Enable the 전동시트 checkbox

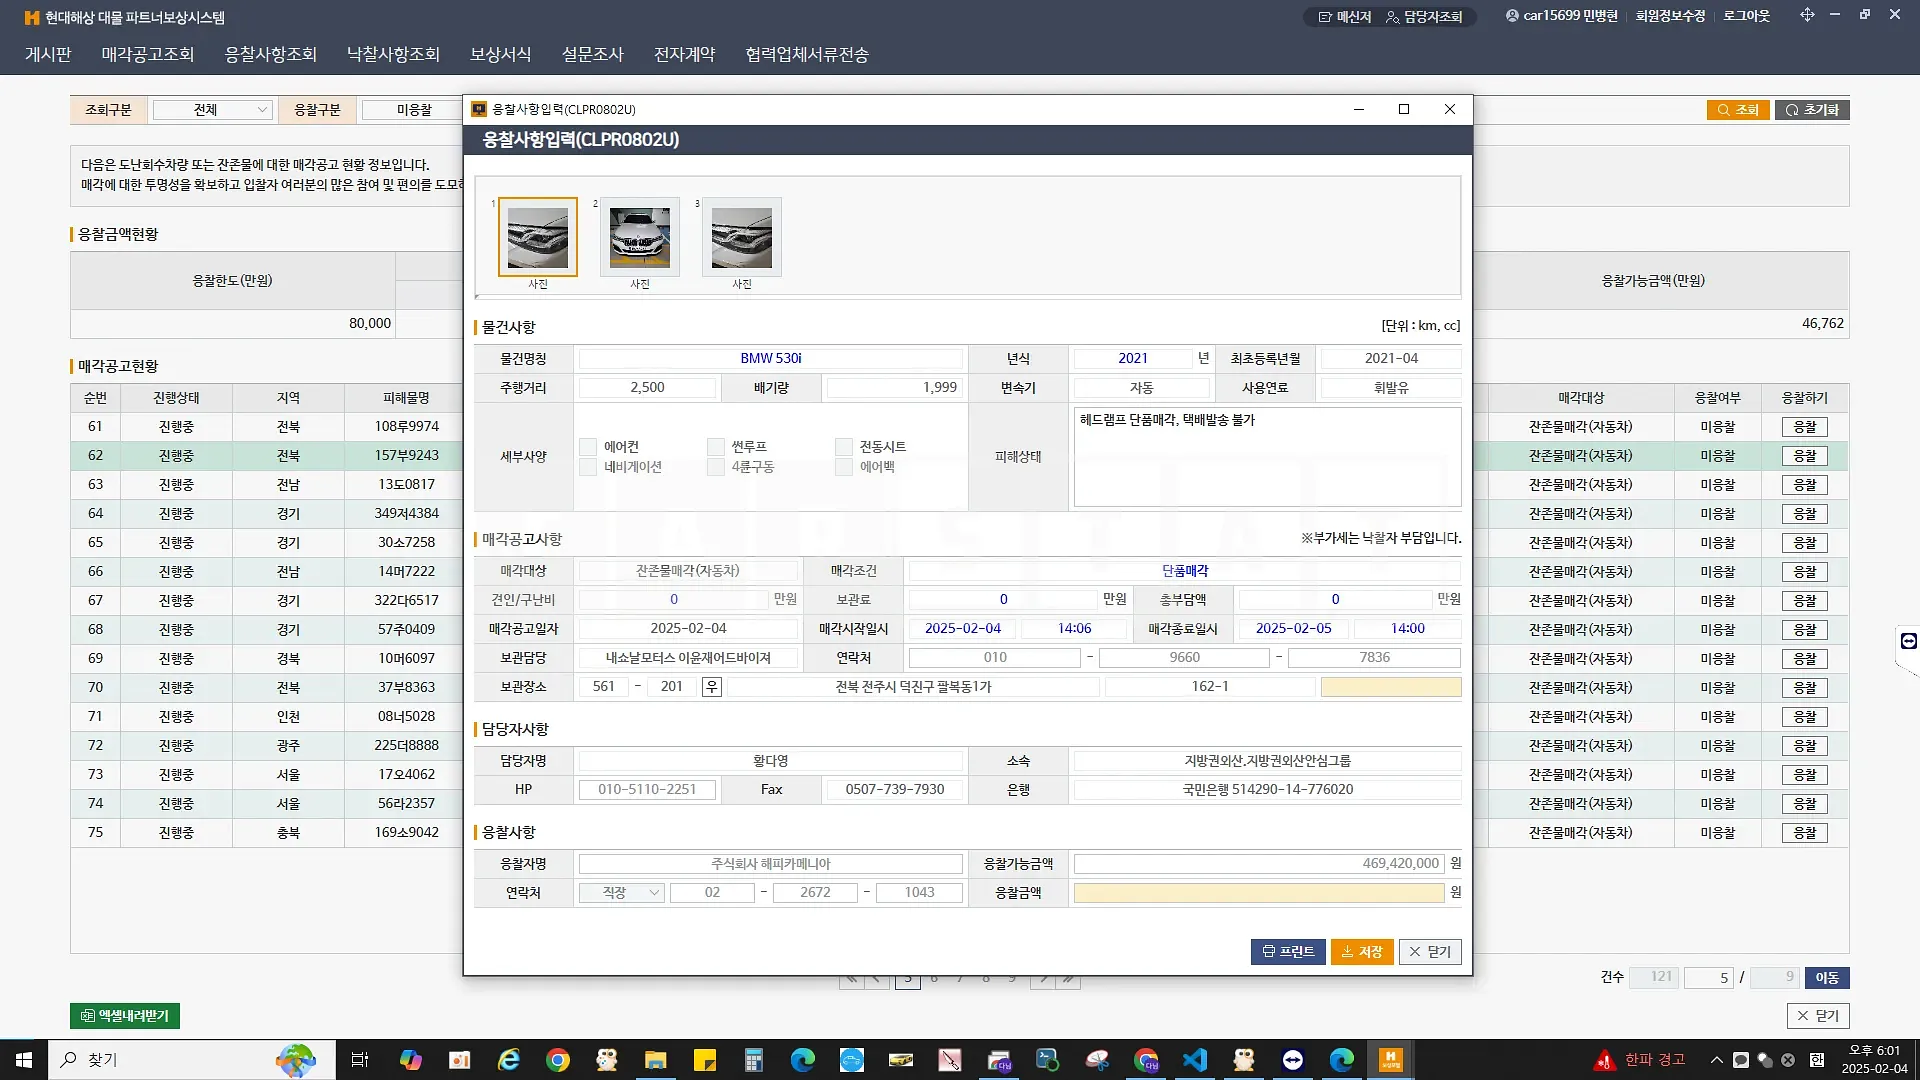(x=844, y=447)
